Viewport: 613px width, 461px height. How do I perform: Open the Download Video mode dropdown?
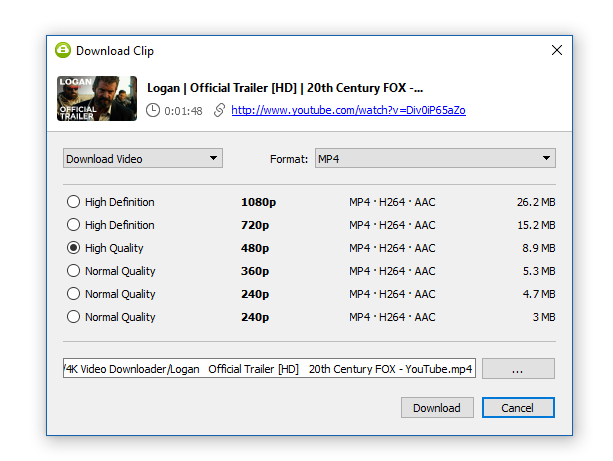[x=143, y=158]
